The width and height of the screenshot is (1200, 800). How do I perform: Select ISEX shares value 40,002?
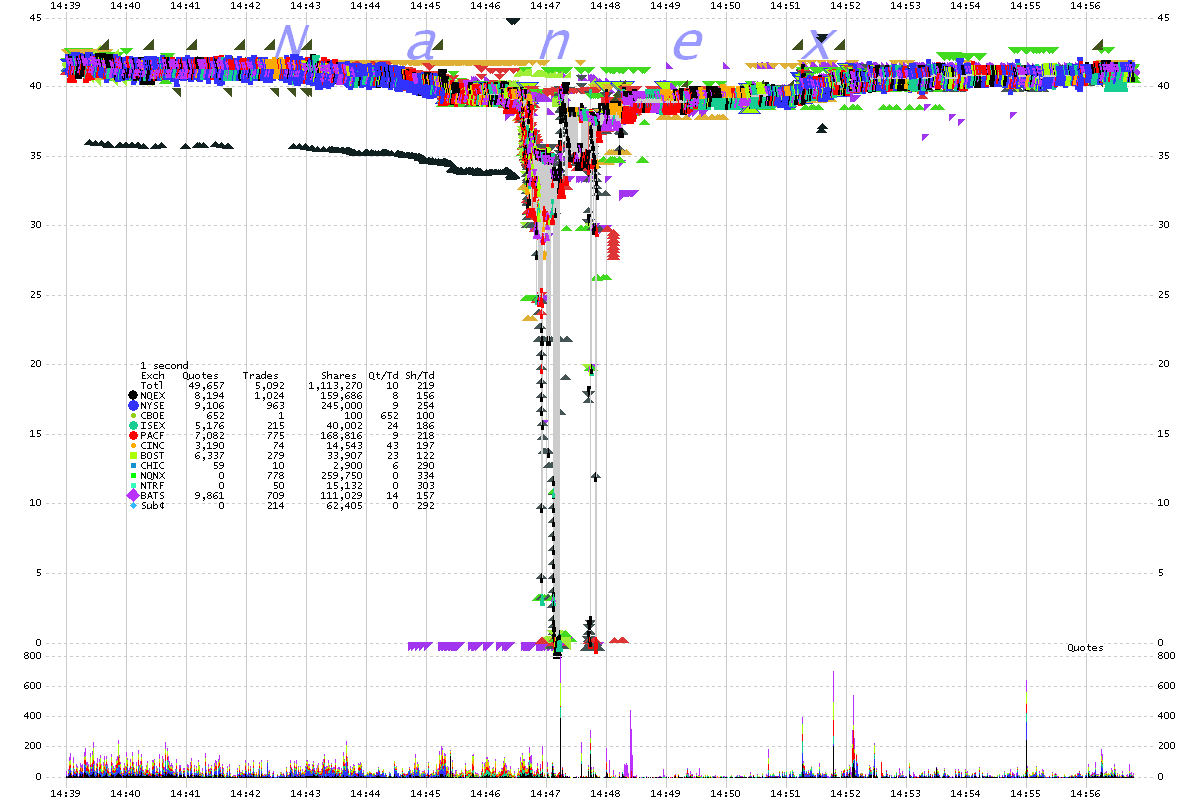pos(345,426)
